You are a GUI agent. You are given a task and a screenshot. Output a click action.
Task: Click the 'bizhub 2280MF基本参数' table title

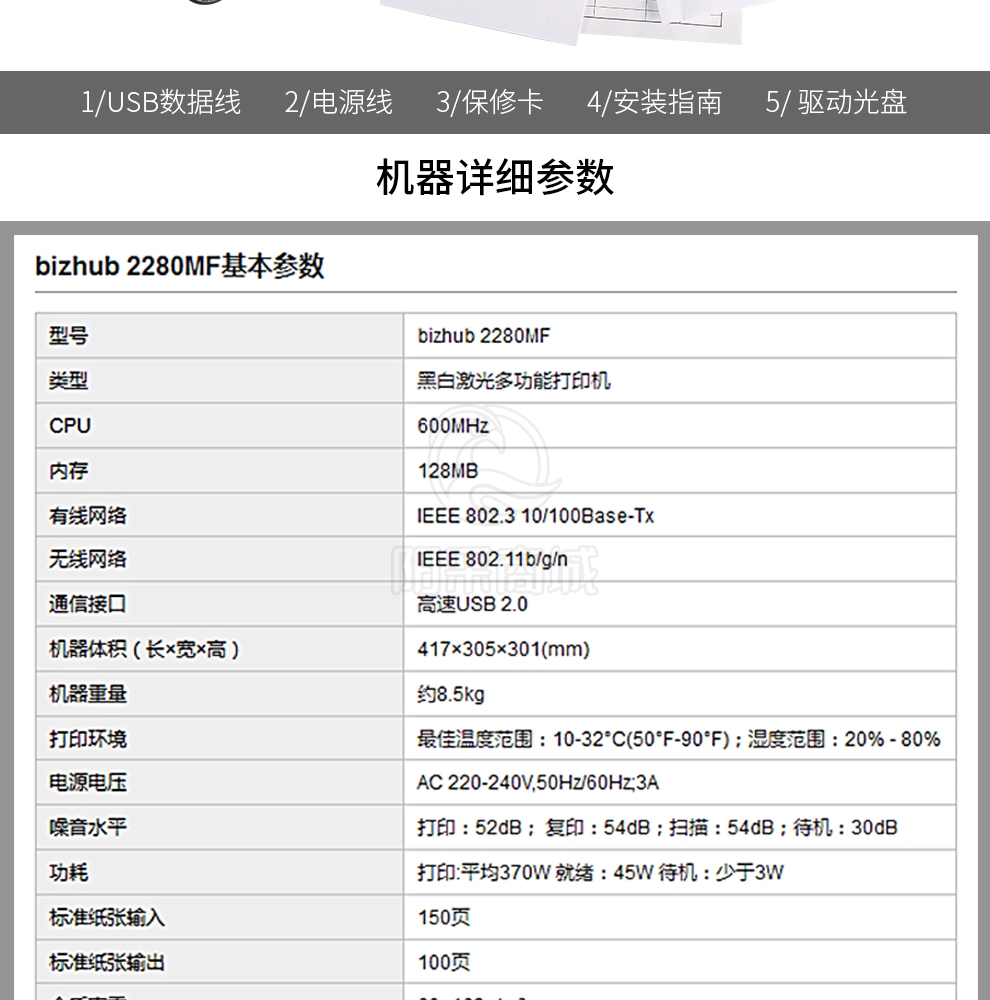(x=180, y=266)
